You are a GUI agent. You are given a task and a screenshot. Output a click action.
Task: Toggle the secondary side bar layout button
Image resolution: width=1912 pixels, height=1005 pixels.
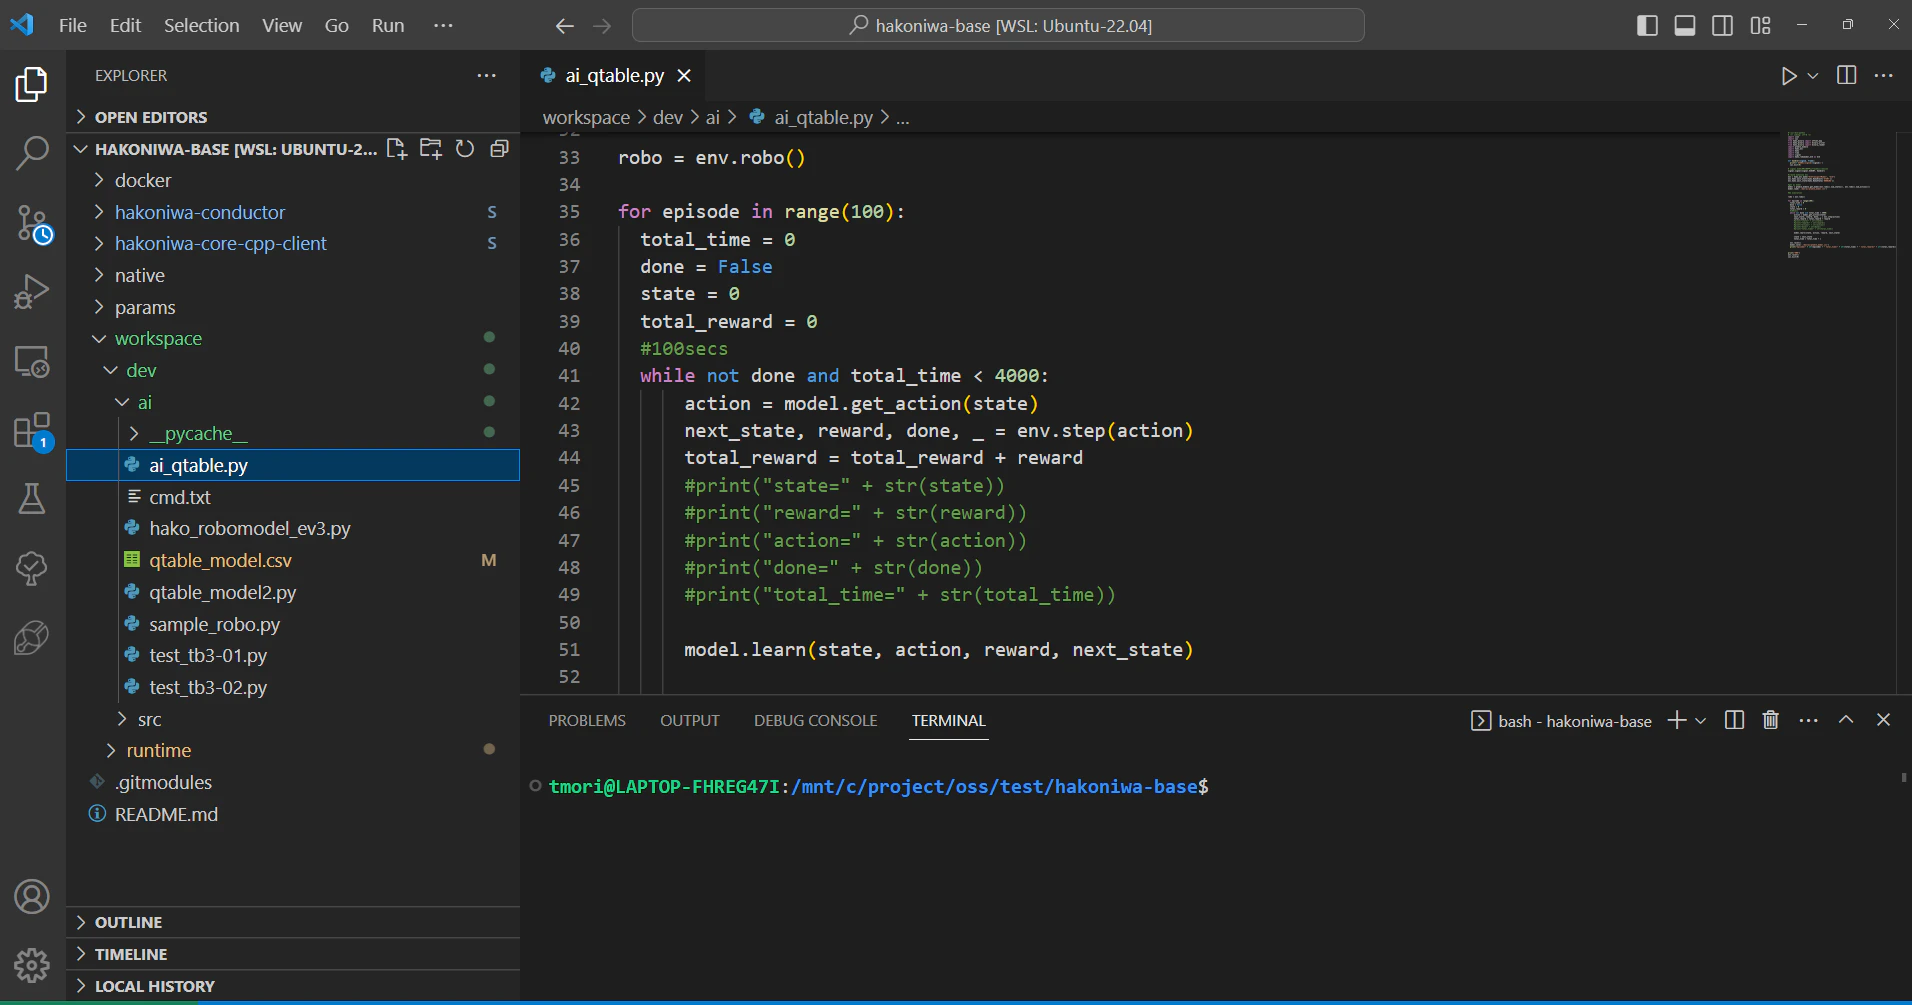[x=1723, y=26]
